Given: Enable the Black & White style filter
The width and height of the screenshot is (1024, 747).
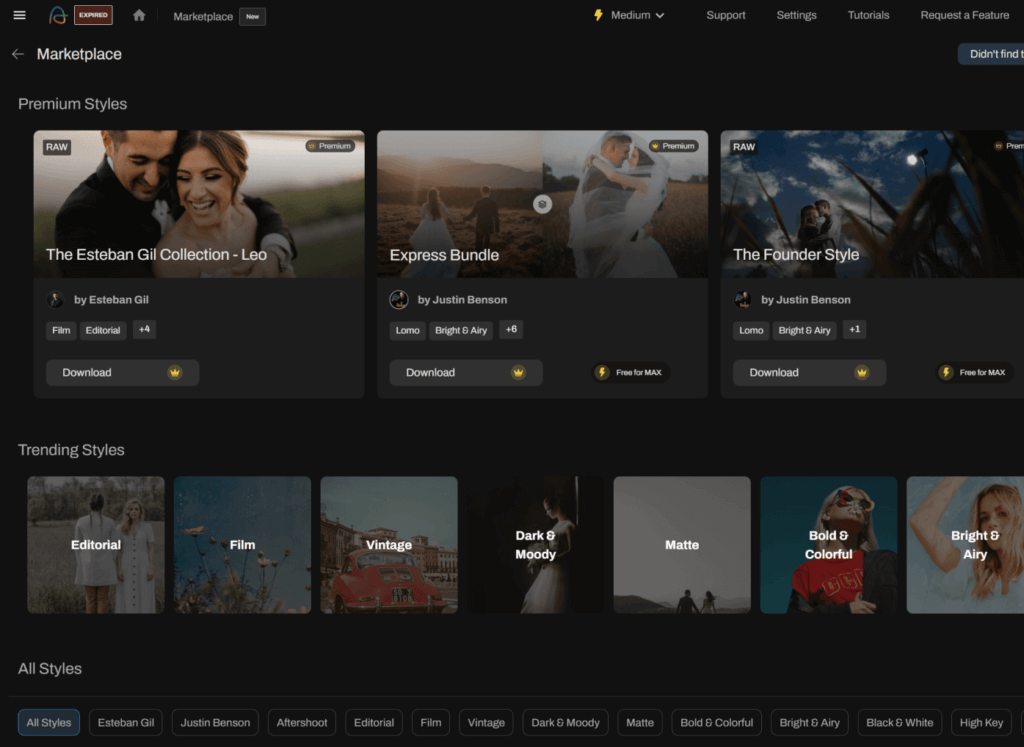Looking at the screenshot, I should (899, 722).
